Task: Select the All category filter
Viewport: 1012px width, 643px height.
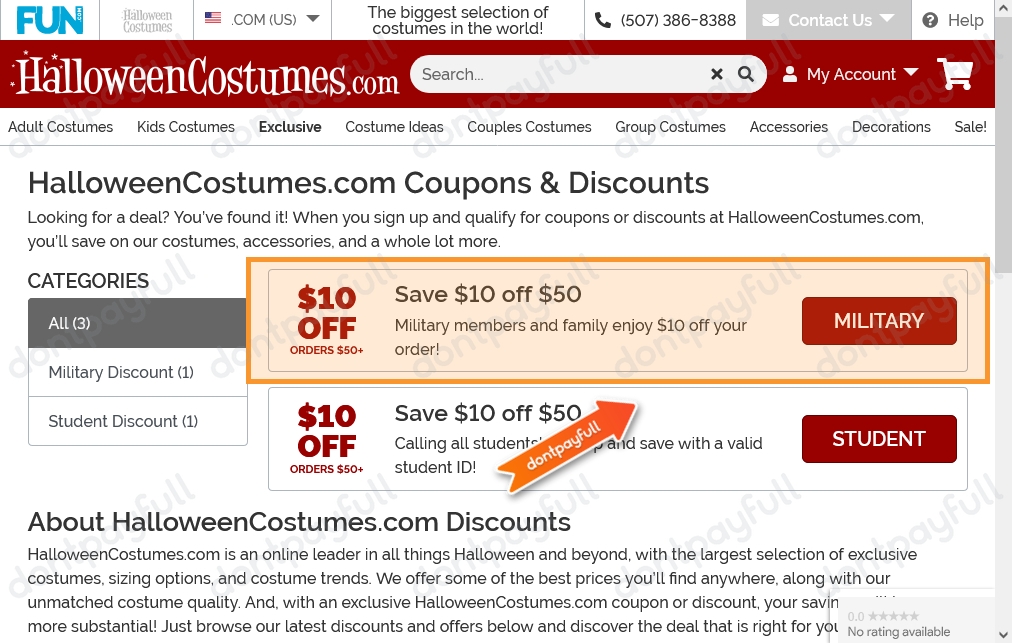Action: [69, 322]
